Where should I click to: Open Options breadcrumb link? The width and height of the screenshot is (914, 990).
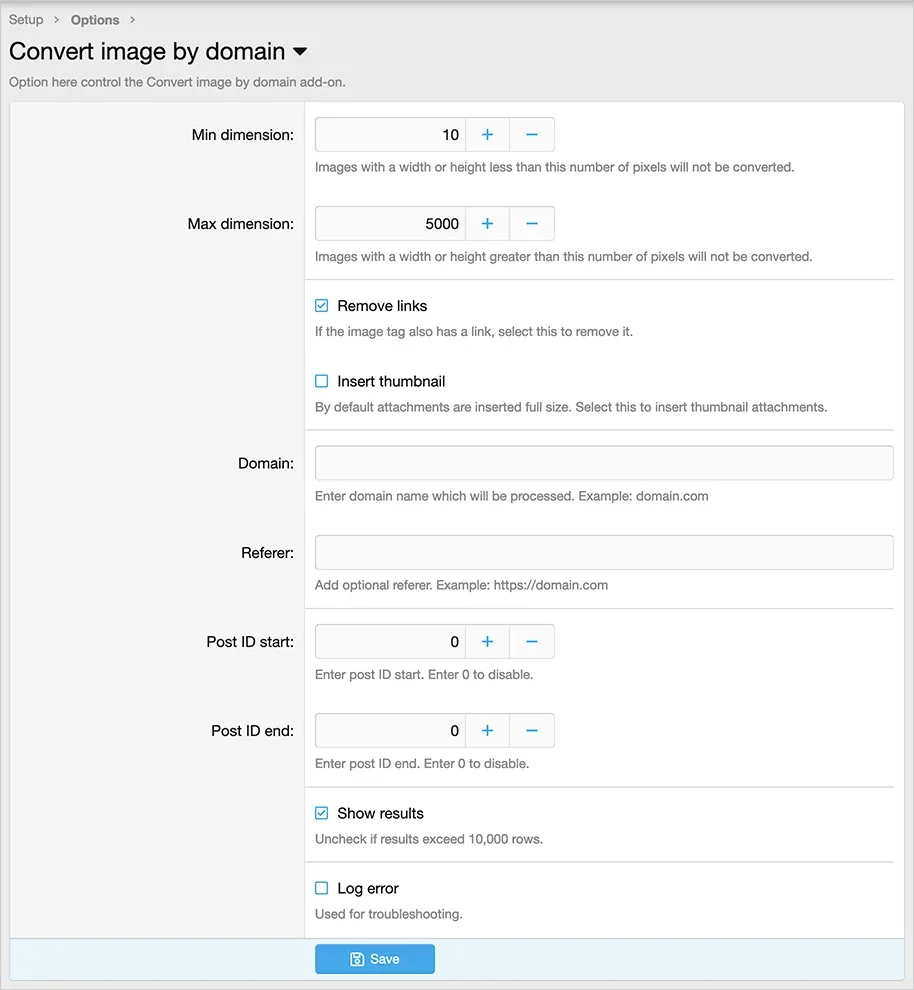pyautogui.click(x=95, y=20)
